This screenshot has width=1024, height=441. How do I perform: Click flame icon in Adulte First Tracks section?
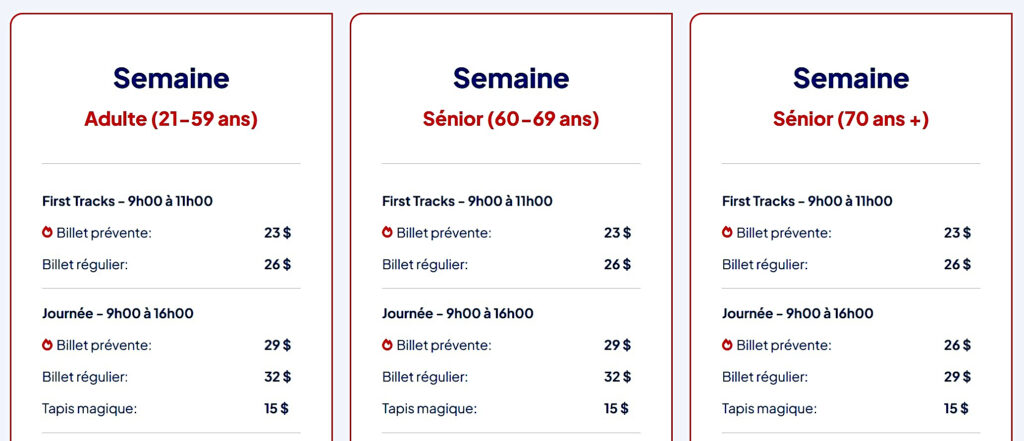47,233
